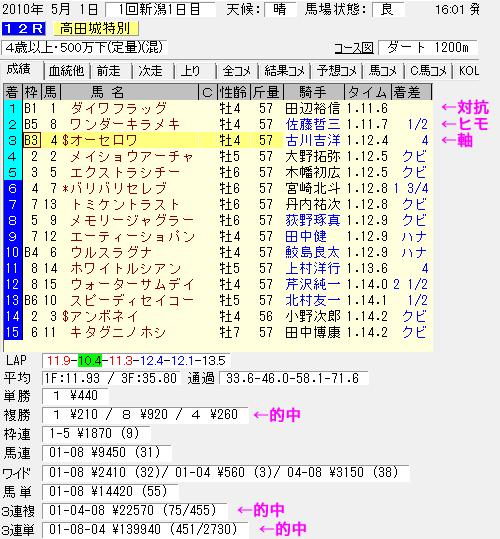Click the ダート 1200m course field
The image size is (500, 539).
coord(428,47)
